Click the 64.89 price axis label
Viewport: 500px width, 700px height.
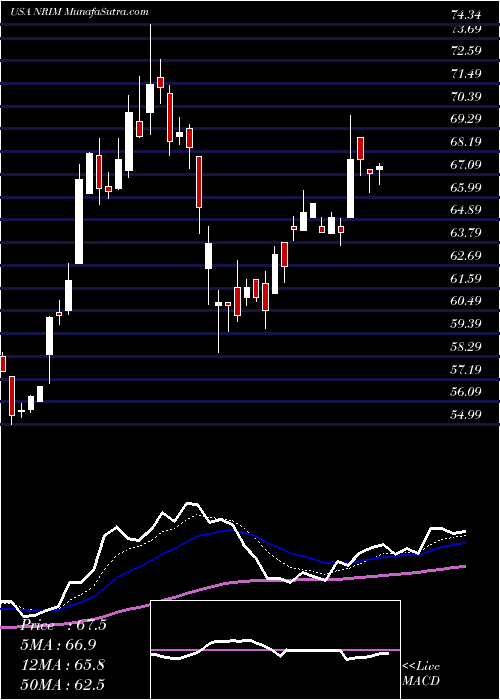coord(466,210)
